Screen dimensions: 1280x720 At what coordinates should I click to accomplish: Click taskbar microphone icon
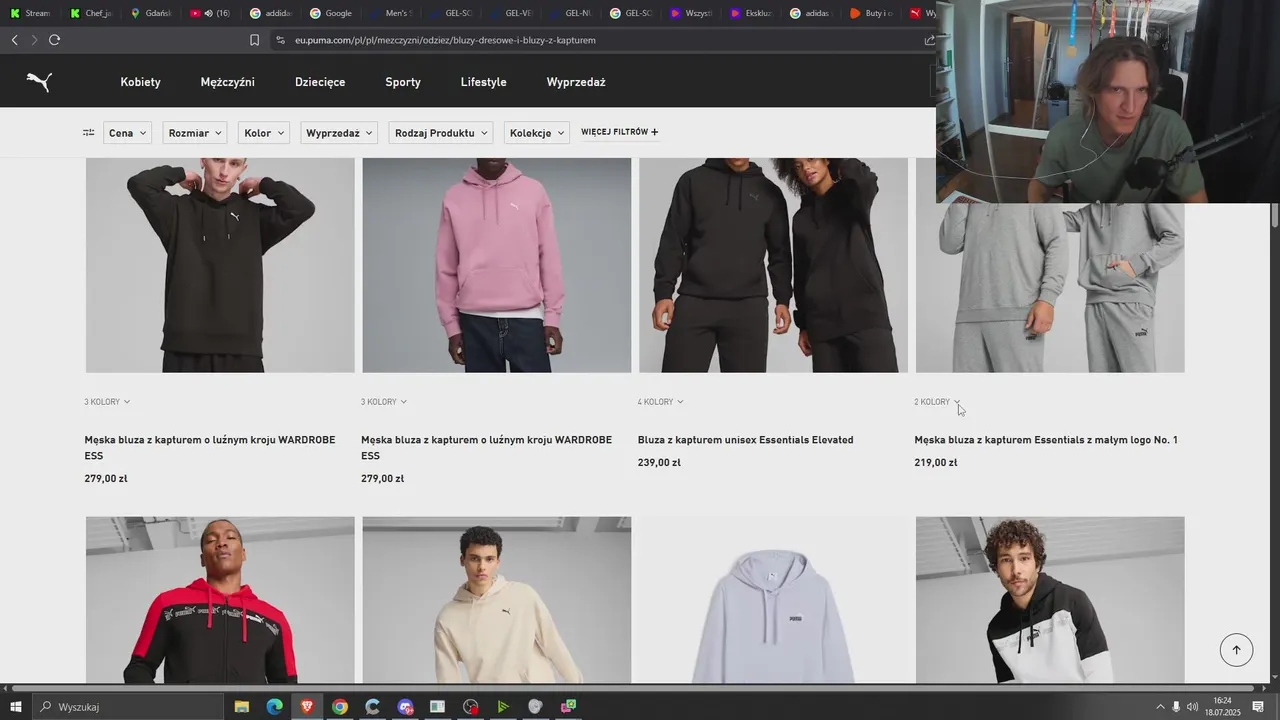pos(1176,707)
